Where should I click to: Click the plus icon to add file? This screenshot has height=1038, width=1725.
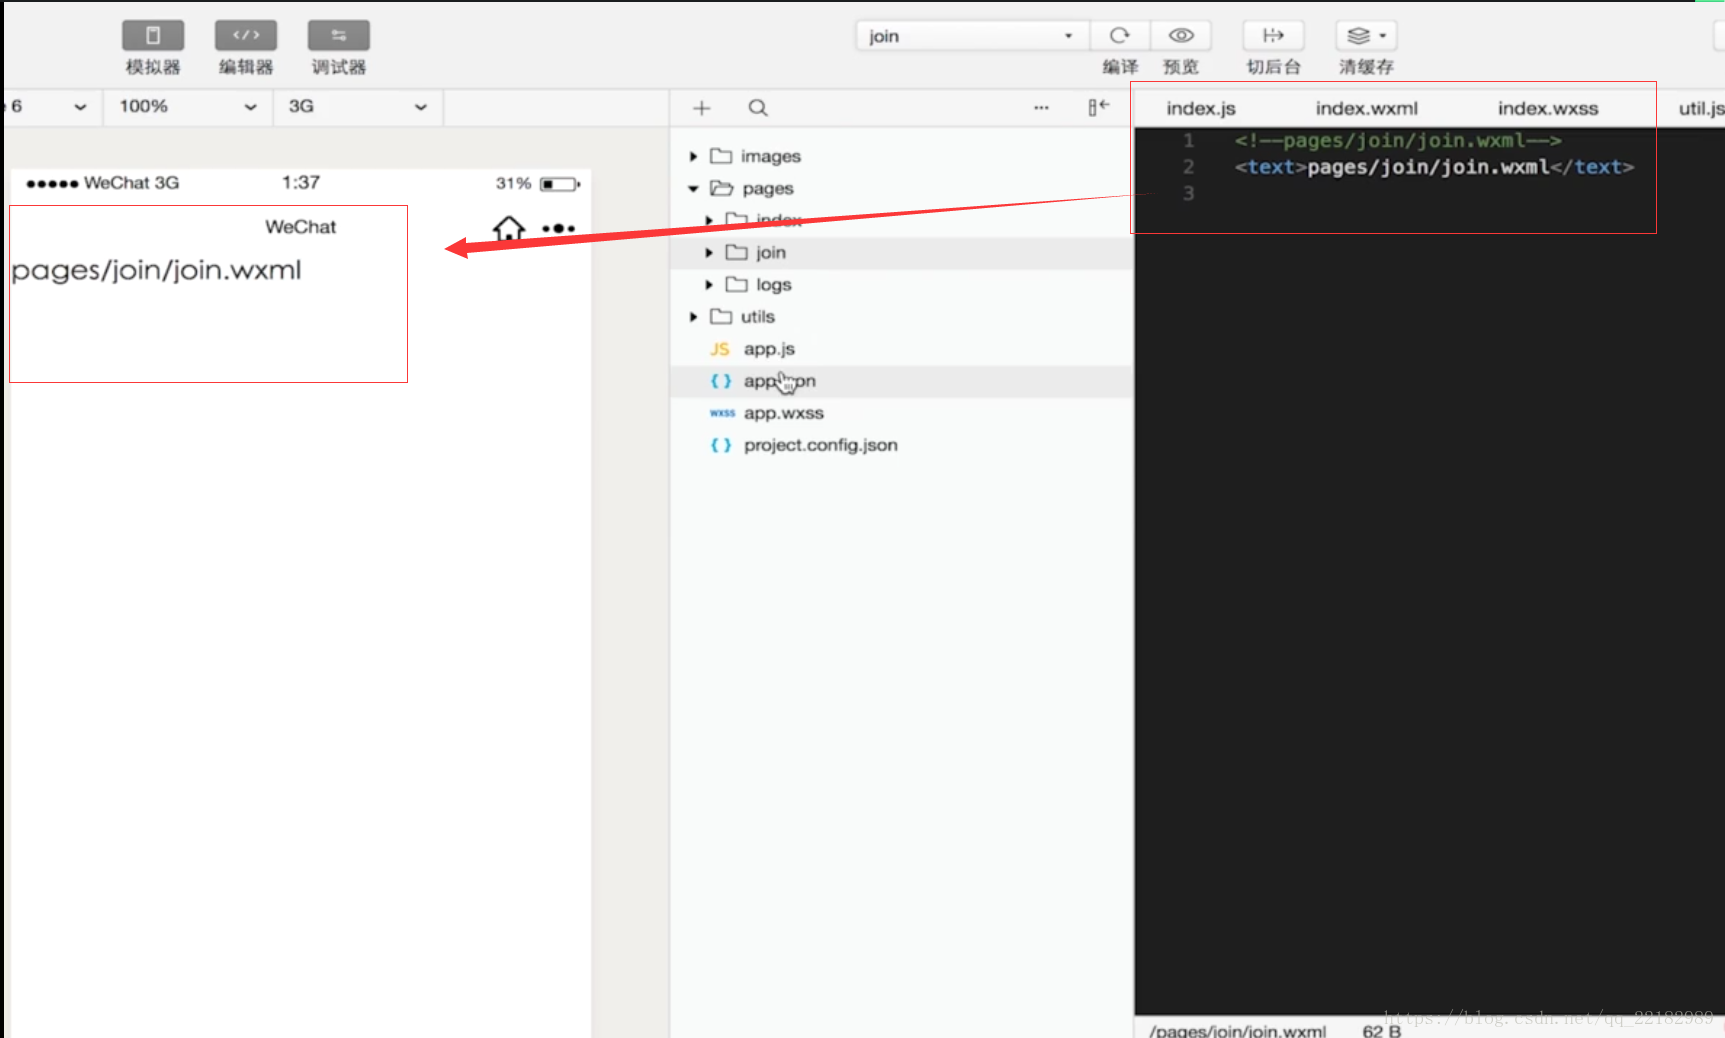click(702, 108)
